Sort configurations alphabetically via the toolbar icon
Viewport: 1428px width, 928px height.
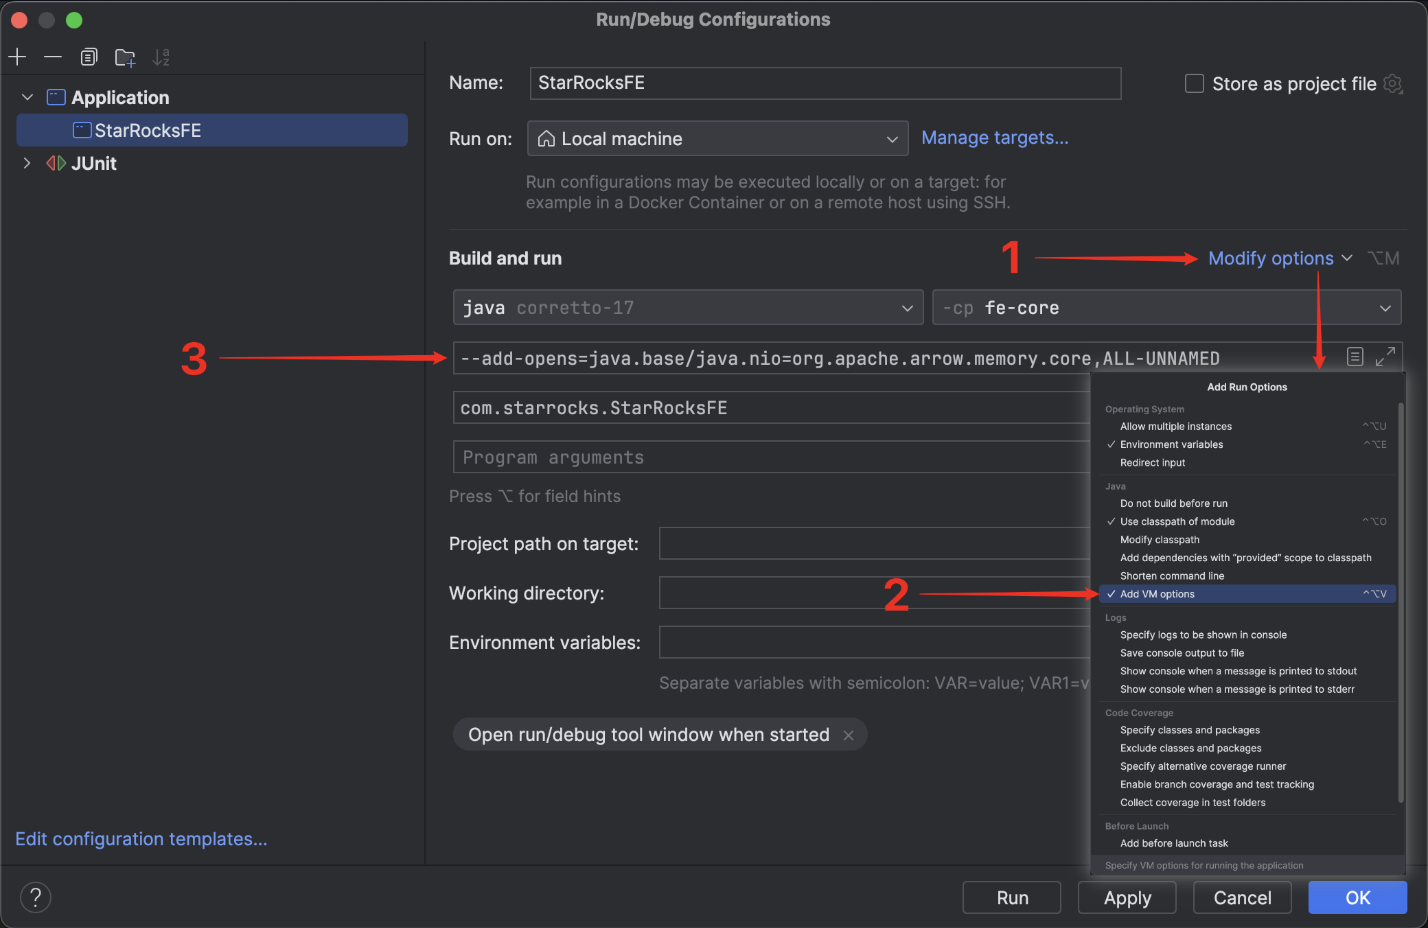click(x=161, y=57)
